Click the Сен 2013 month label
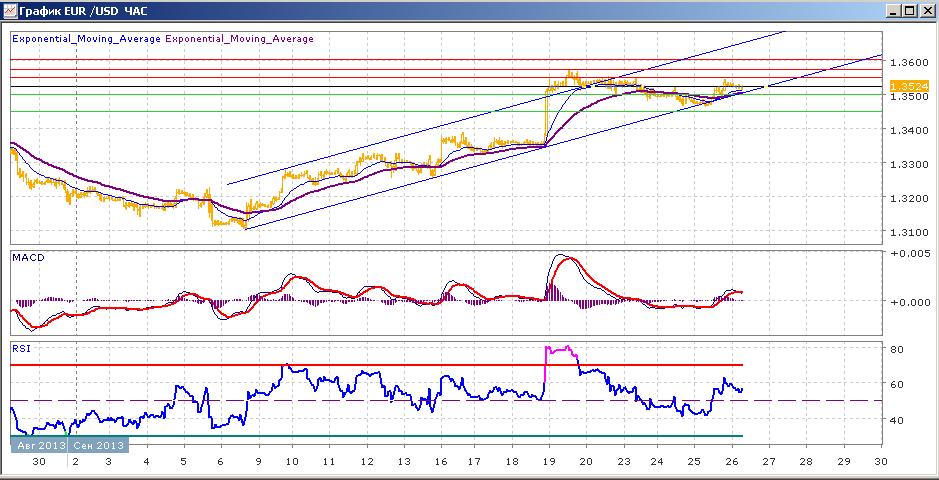Image resolution: width=939 pixels, height=480 pixels. pyautogui.click(x=98, y=445)
